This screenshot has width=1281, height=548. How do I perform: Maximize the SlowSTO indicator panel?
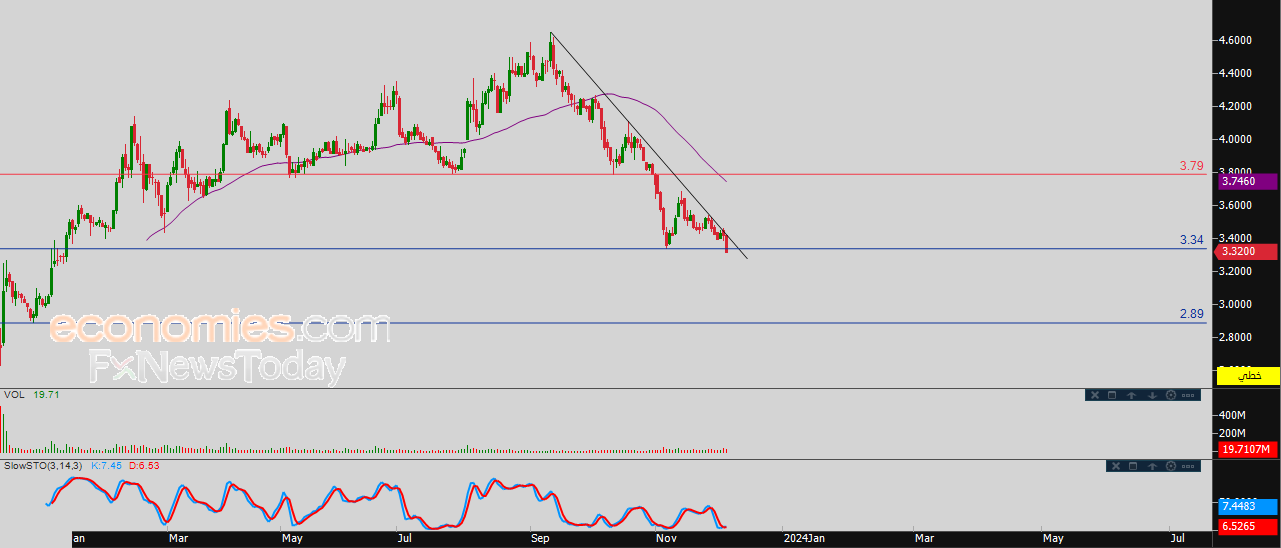pyautogui.click(x=1133, y=466)
